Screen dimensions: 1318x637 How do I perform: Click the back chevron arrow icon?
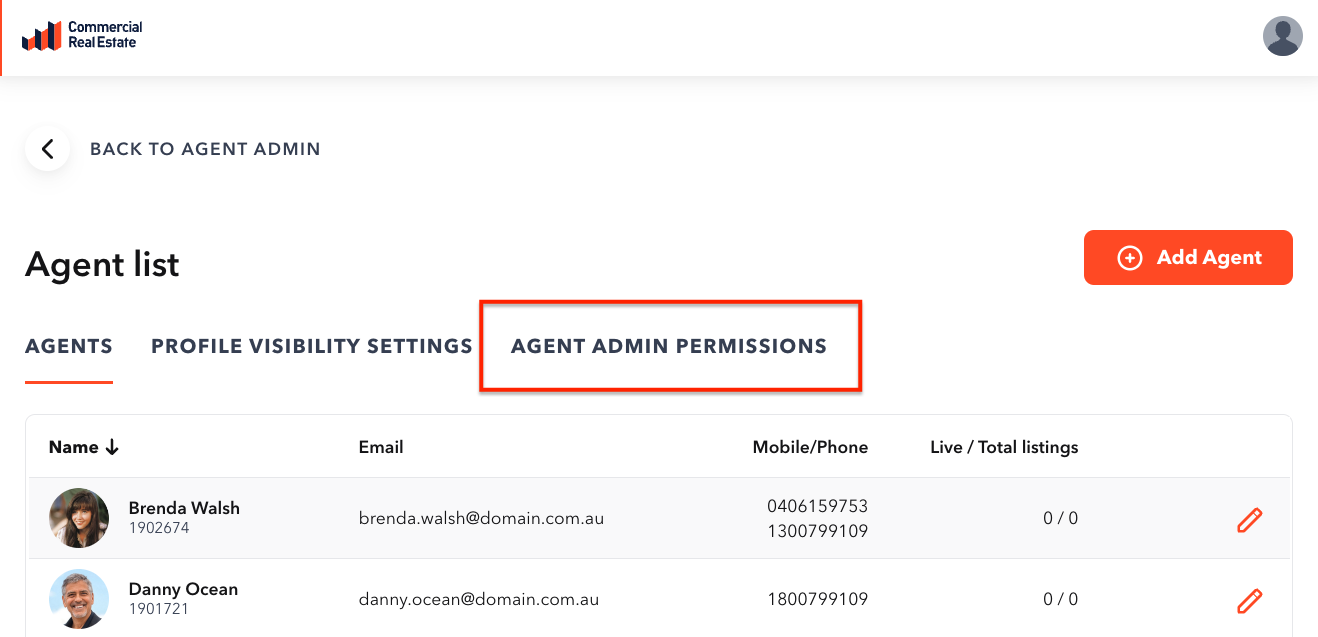[x=47, y=148]
